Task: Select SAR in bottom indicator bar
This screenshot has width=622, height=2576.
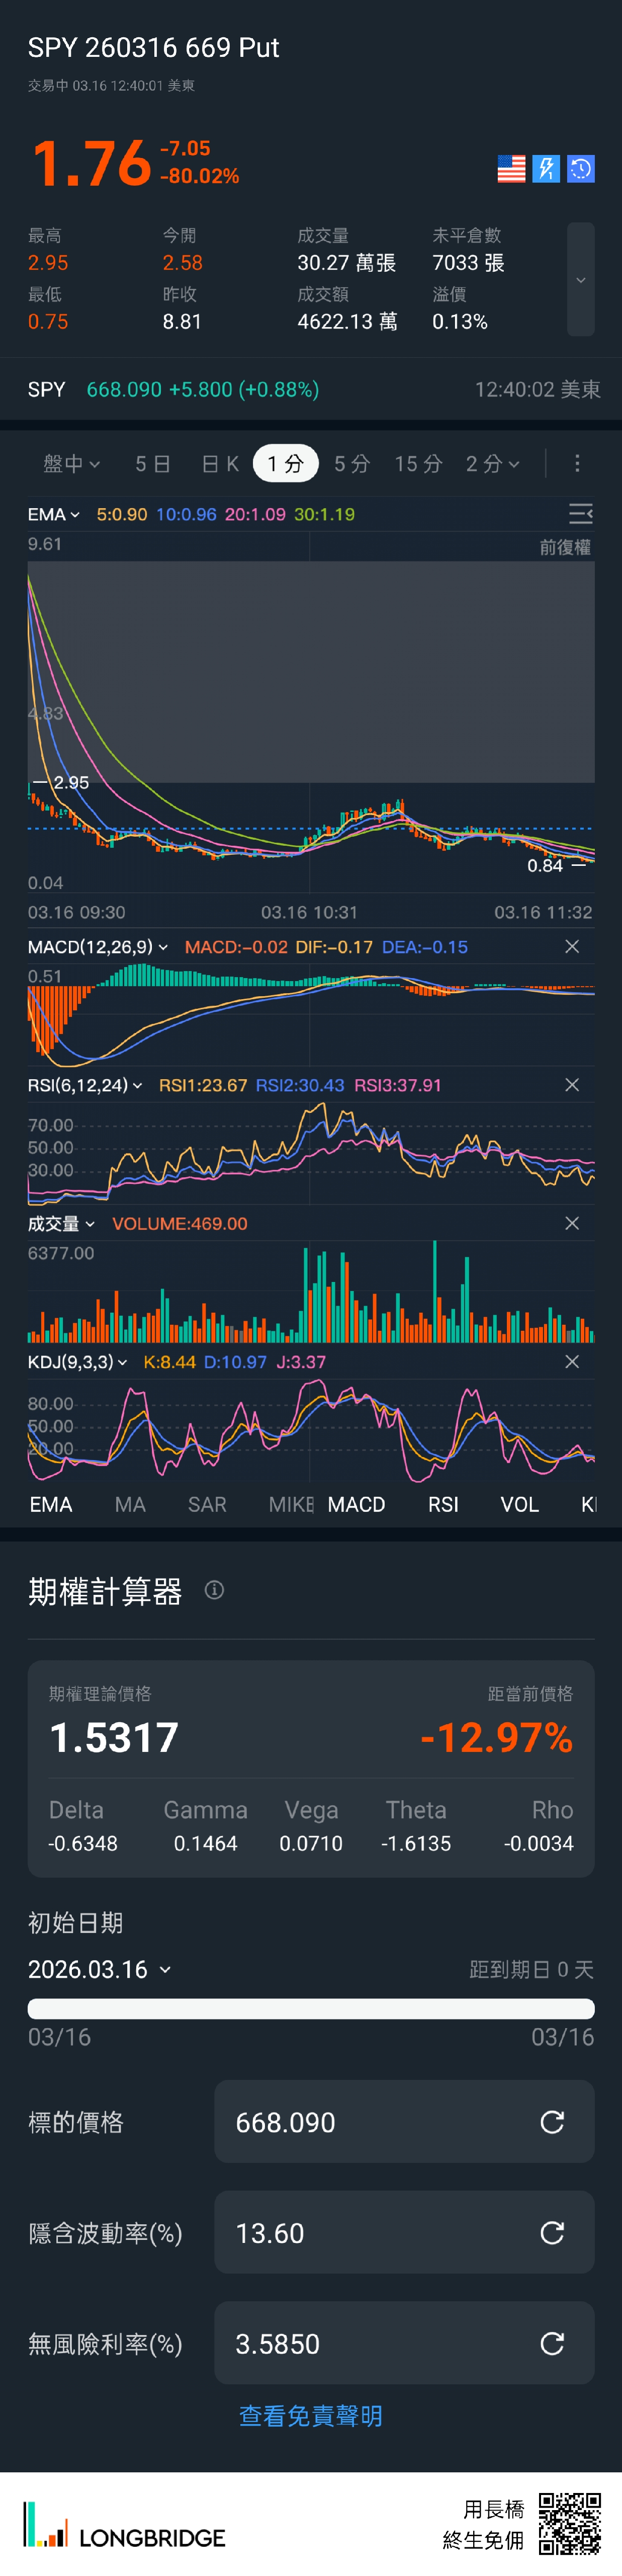Action: coord(207,1505)
